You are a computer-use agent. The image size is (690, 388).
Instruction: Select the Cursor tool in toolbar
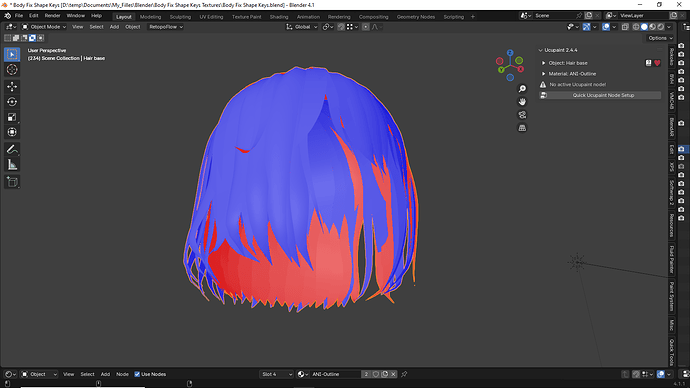click(x=12, y=70)
